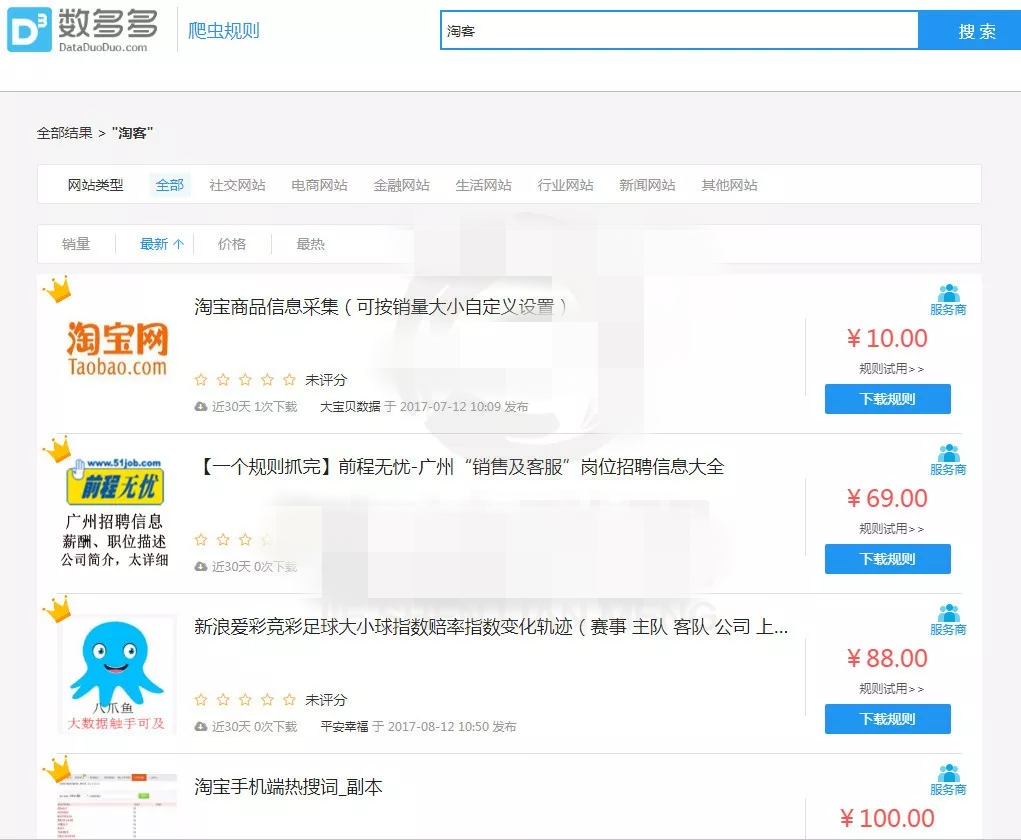Click 下载规则 for the ¥10.00 rule
1021x840 pixels.
point(888,399)
